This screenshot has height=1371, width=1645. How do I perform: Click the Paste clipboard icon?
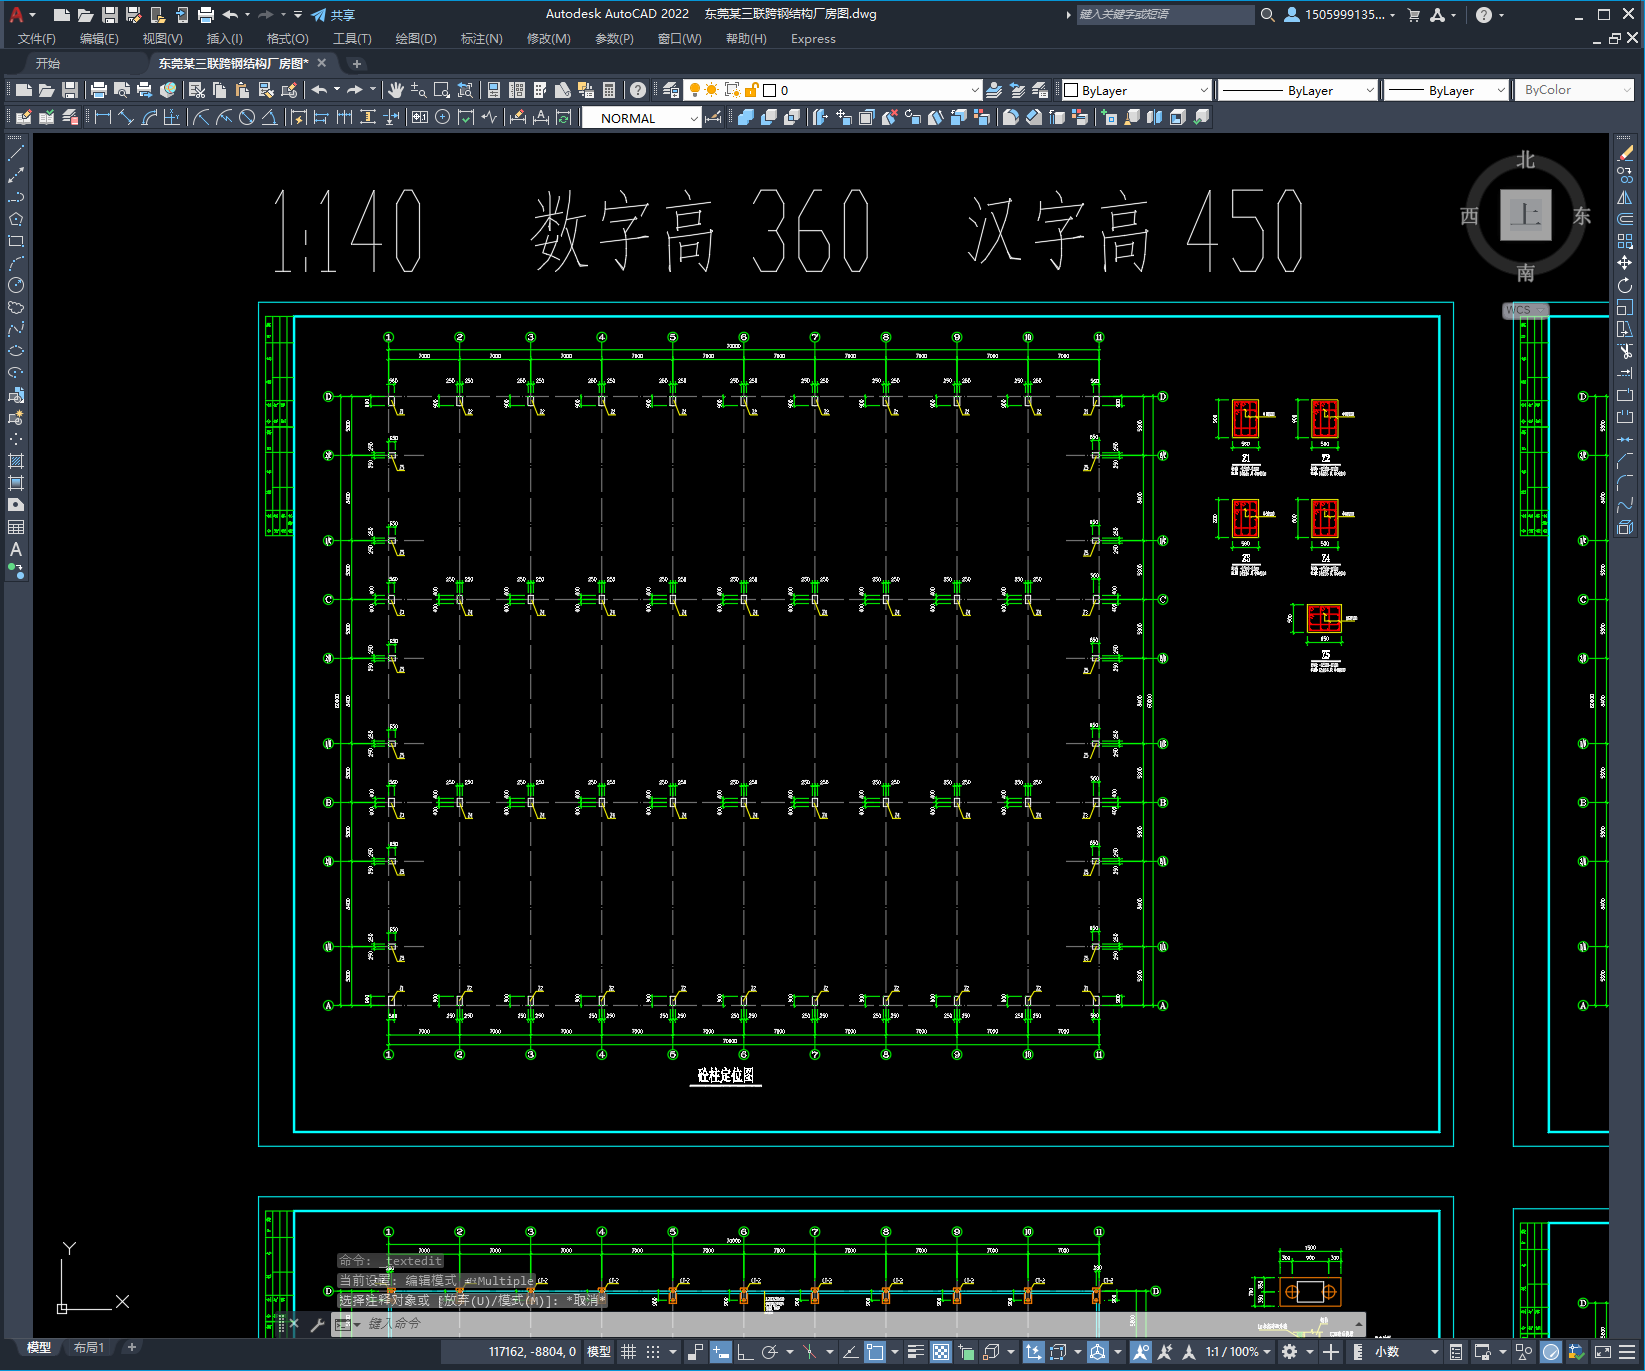(x=242, y=90)
